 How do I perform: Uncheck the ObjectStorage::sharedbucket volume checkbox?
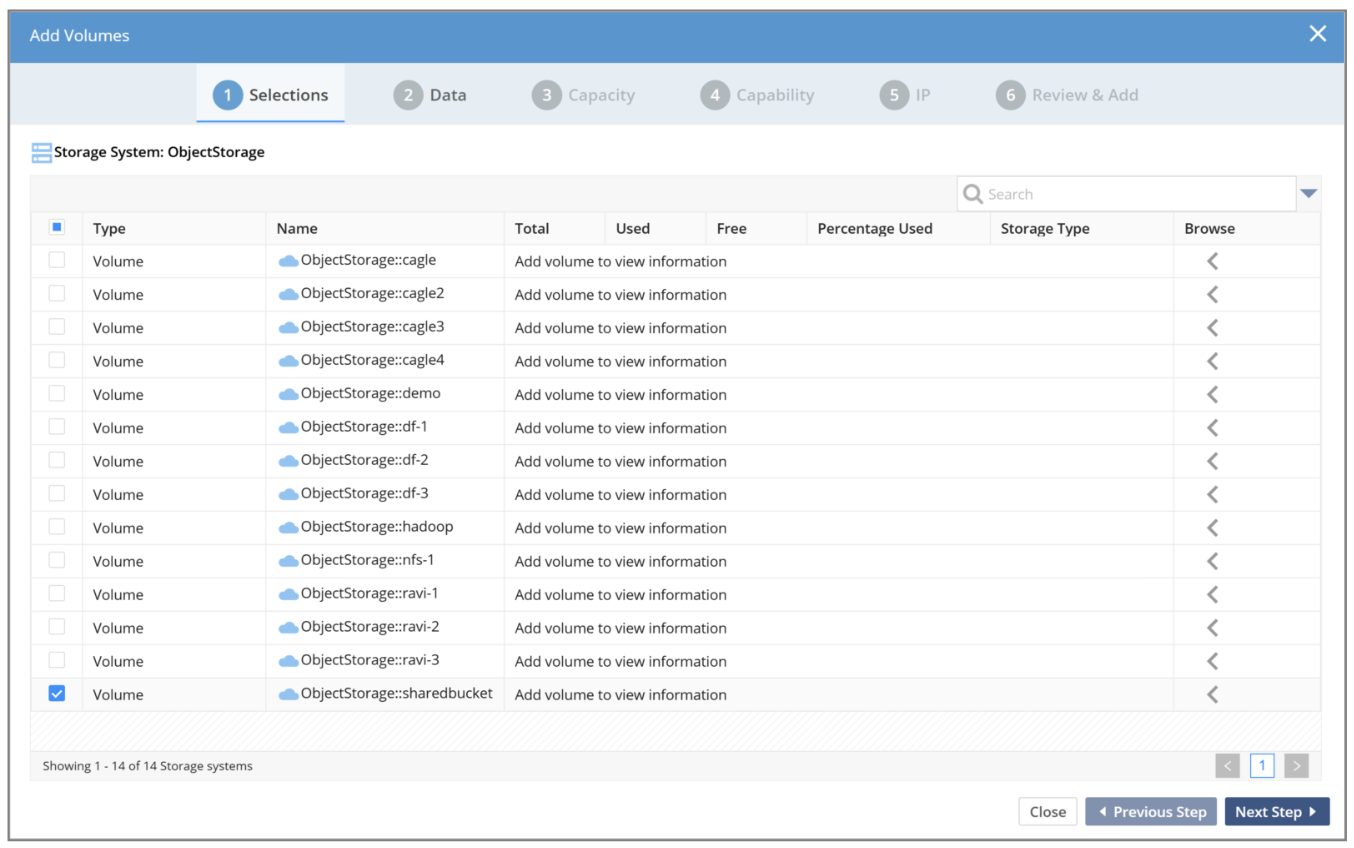(x=57, y=693)
